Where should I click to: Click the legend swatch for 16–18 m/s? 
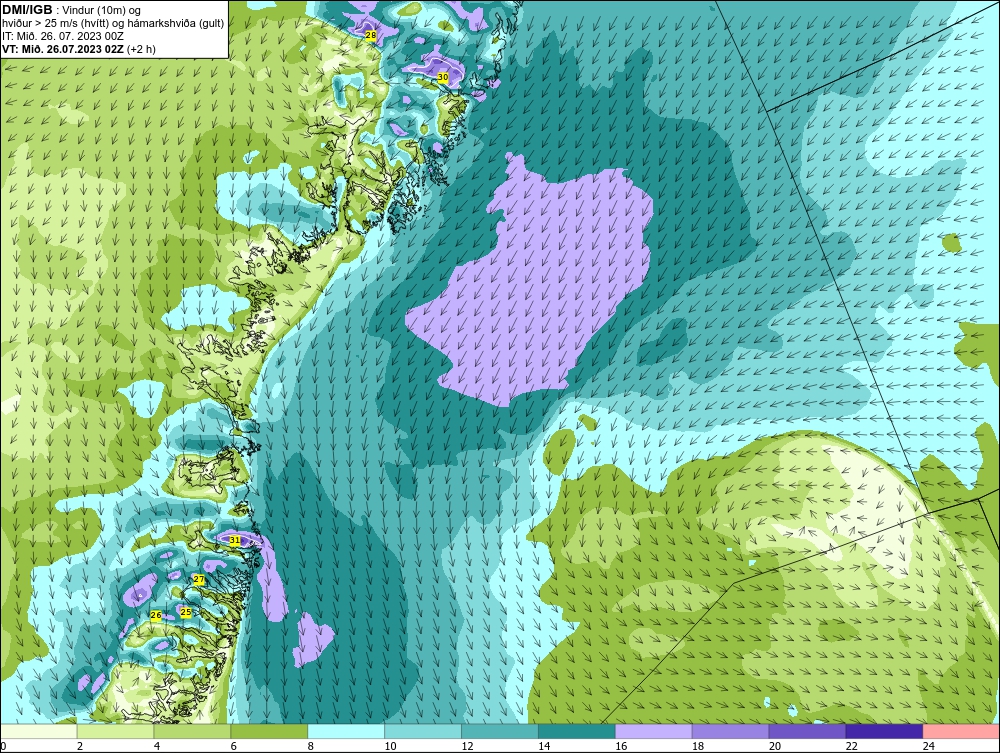click(654, 731)
